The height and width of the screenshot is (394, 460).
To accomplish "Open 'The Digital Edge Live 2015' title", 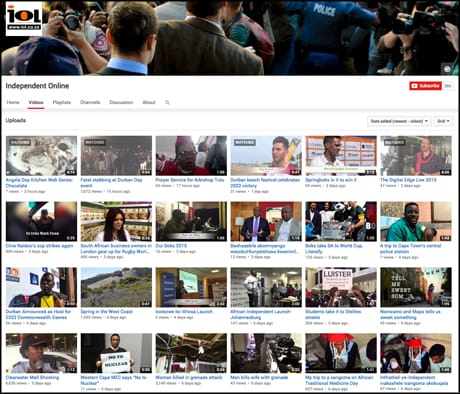I will pos(408,180).
